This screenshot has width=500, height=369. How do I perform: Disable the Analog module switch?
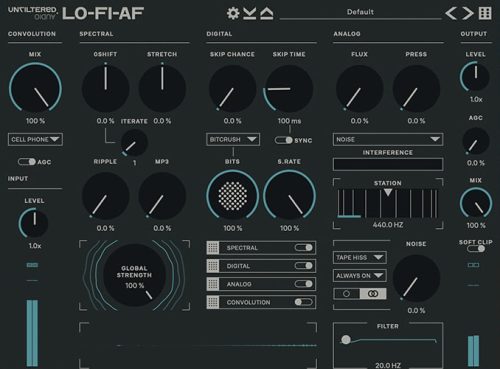(x=304, y=284)
